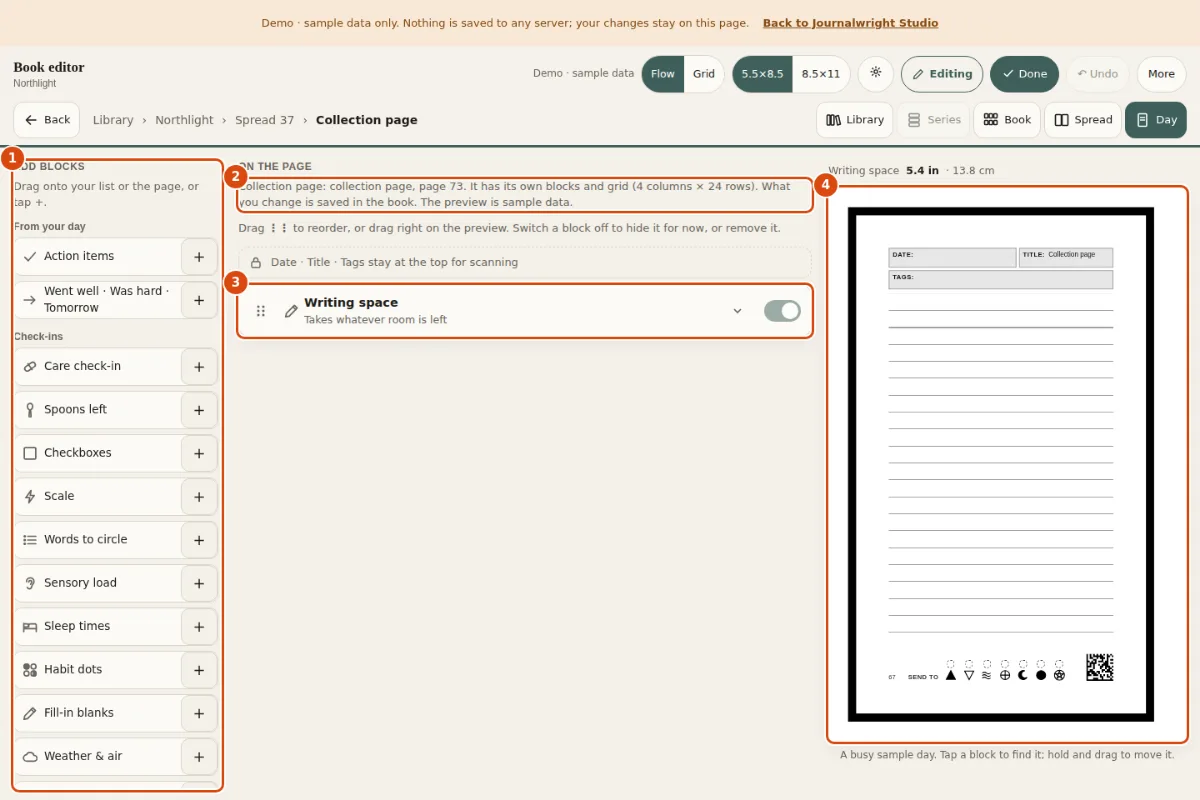Click the DATE field in page preview
The image size is (1200, 800).
click(952, 258)
